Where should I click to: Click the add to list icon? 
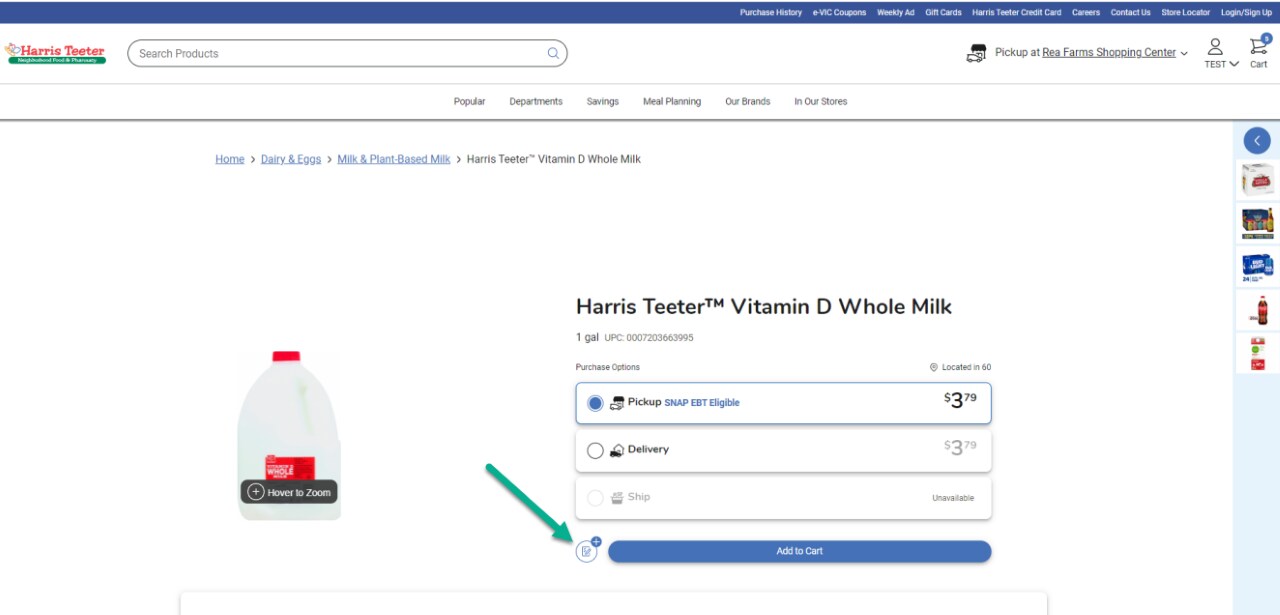click(x=587, y=550)
